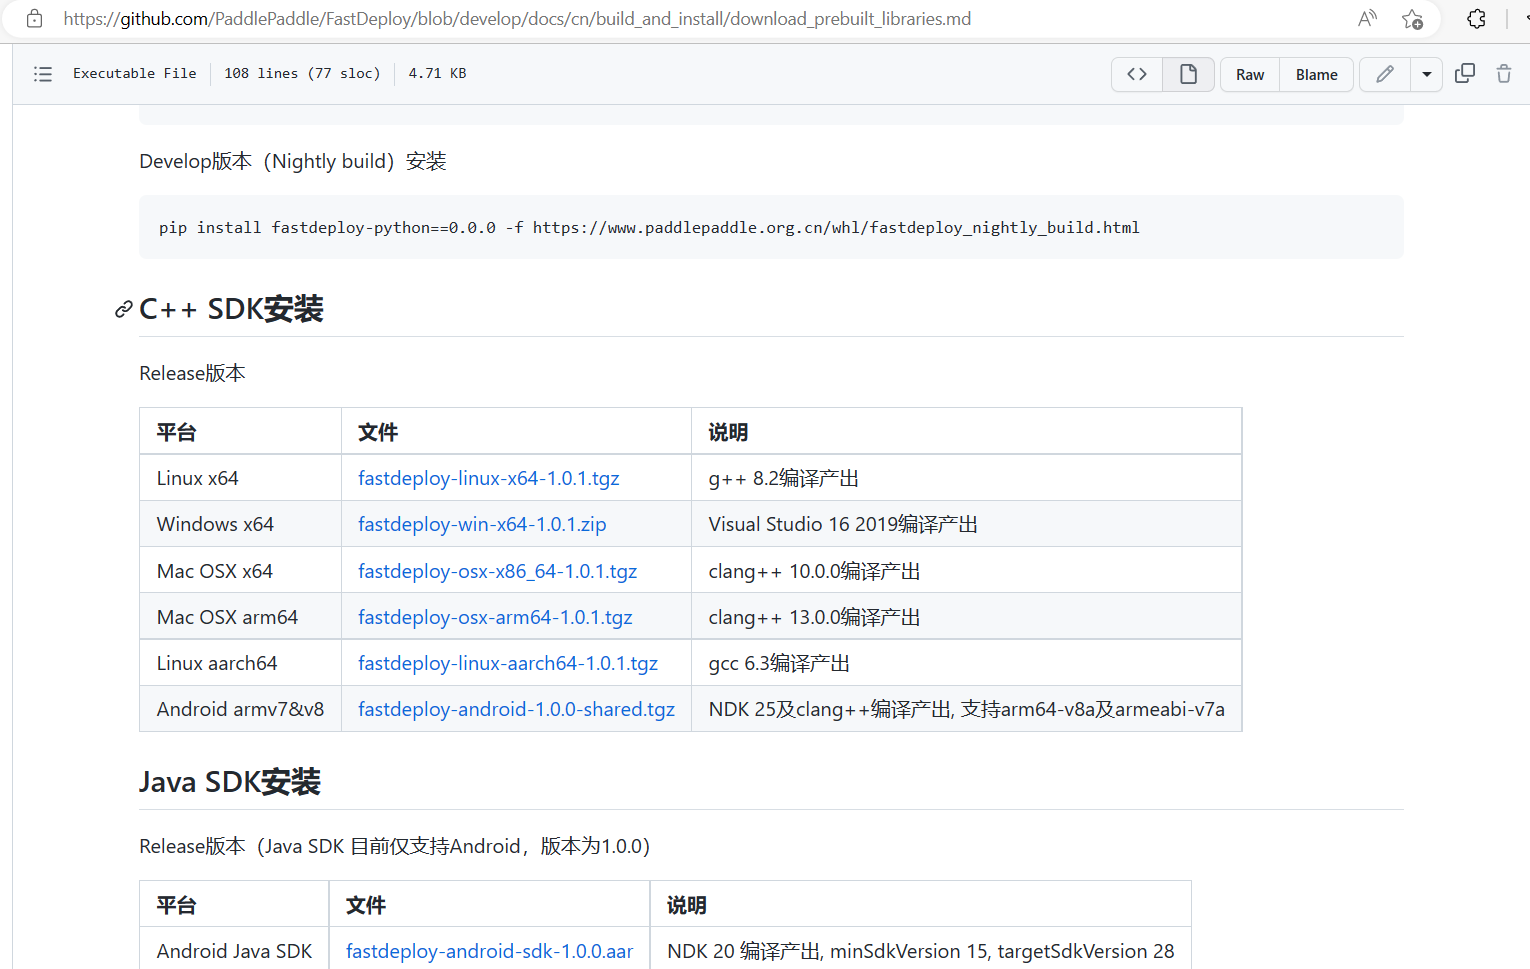Click the fastdeploy-osx-arm64-1.0.1.tgz link

tap(495, 617)
